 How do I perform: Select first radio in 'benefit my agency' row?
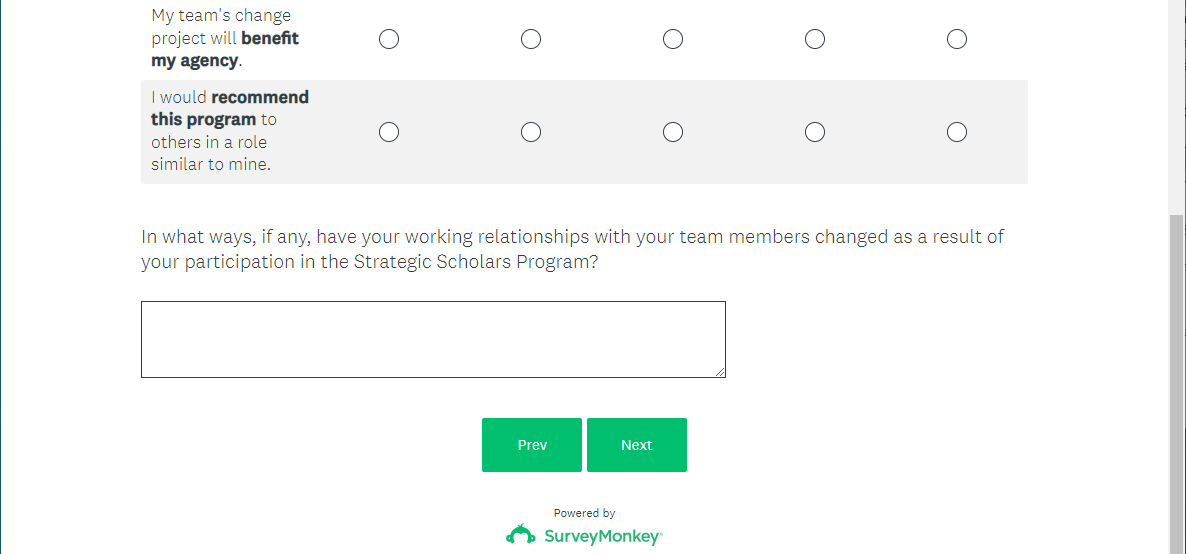[x=389, y=39]
